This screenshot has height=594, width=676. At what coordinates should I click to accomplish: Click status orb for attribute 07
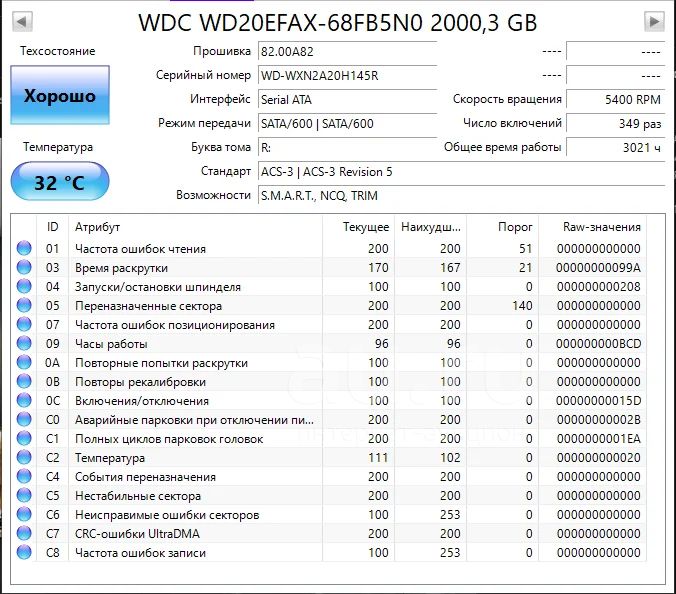point(24,324)
